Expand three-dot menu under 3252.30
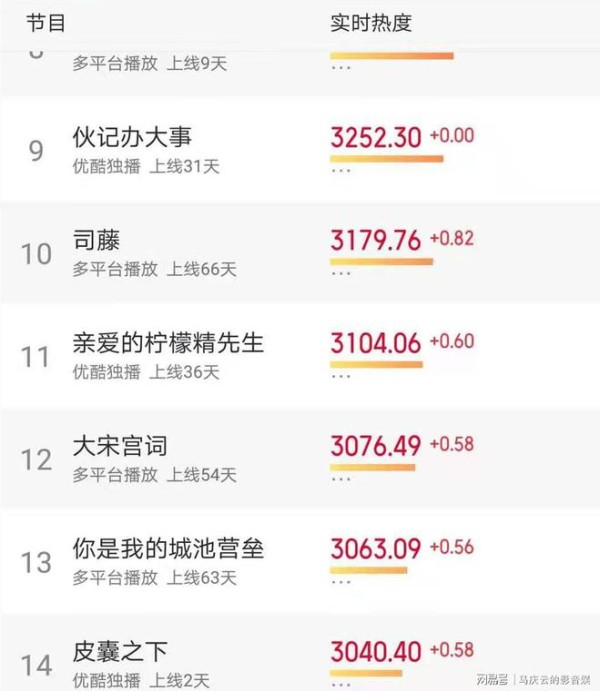600x691 pixels. coord(341,171)
